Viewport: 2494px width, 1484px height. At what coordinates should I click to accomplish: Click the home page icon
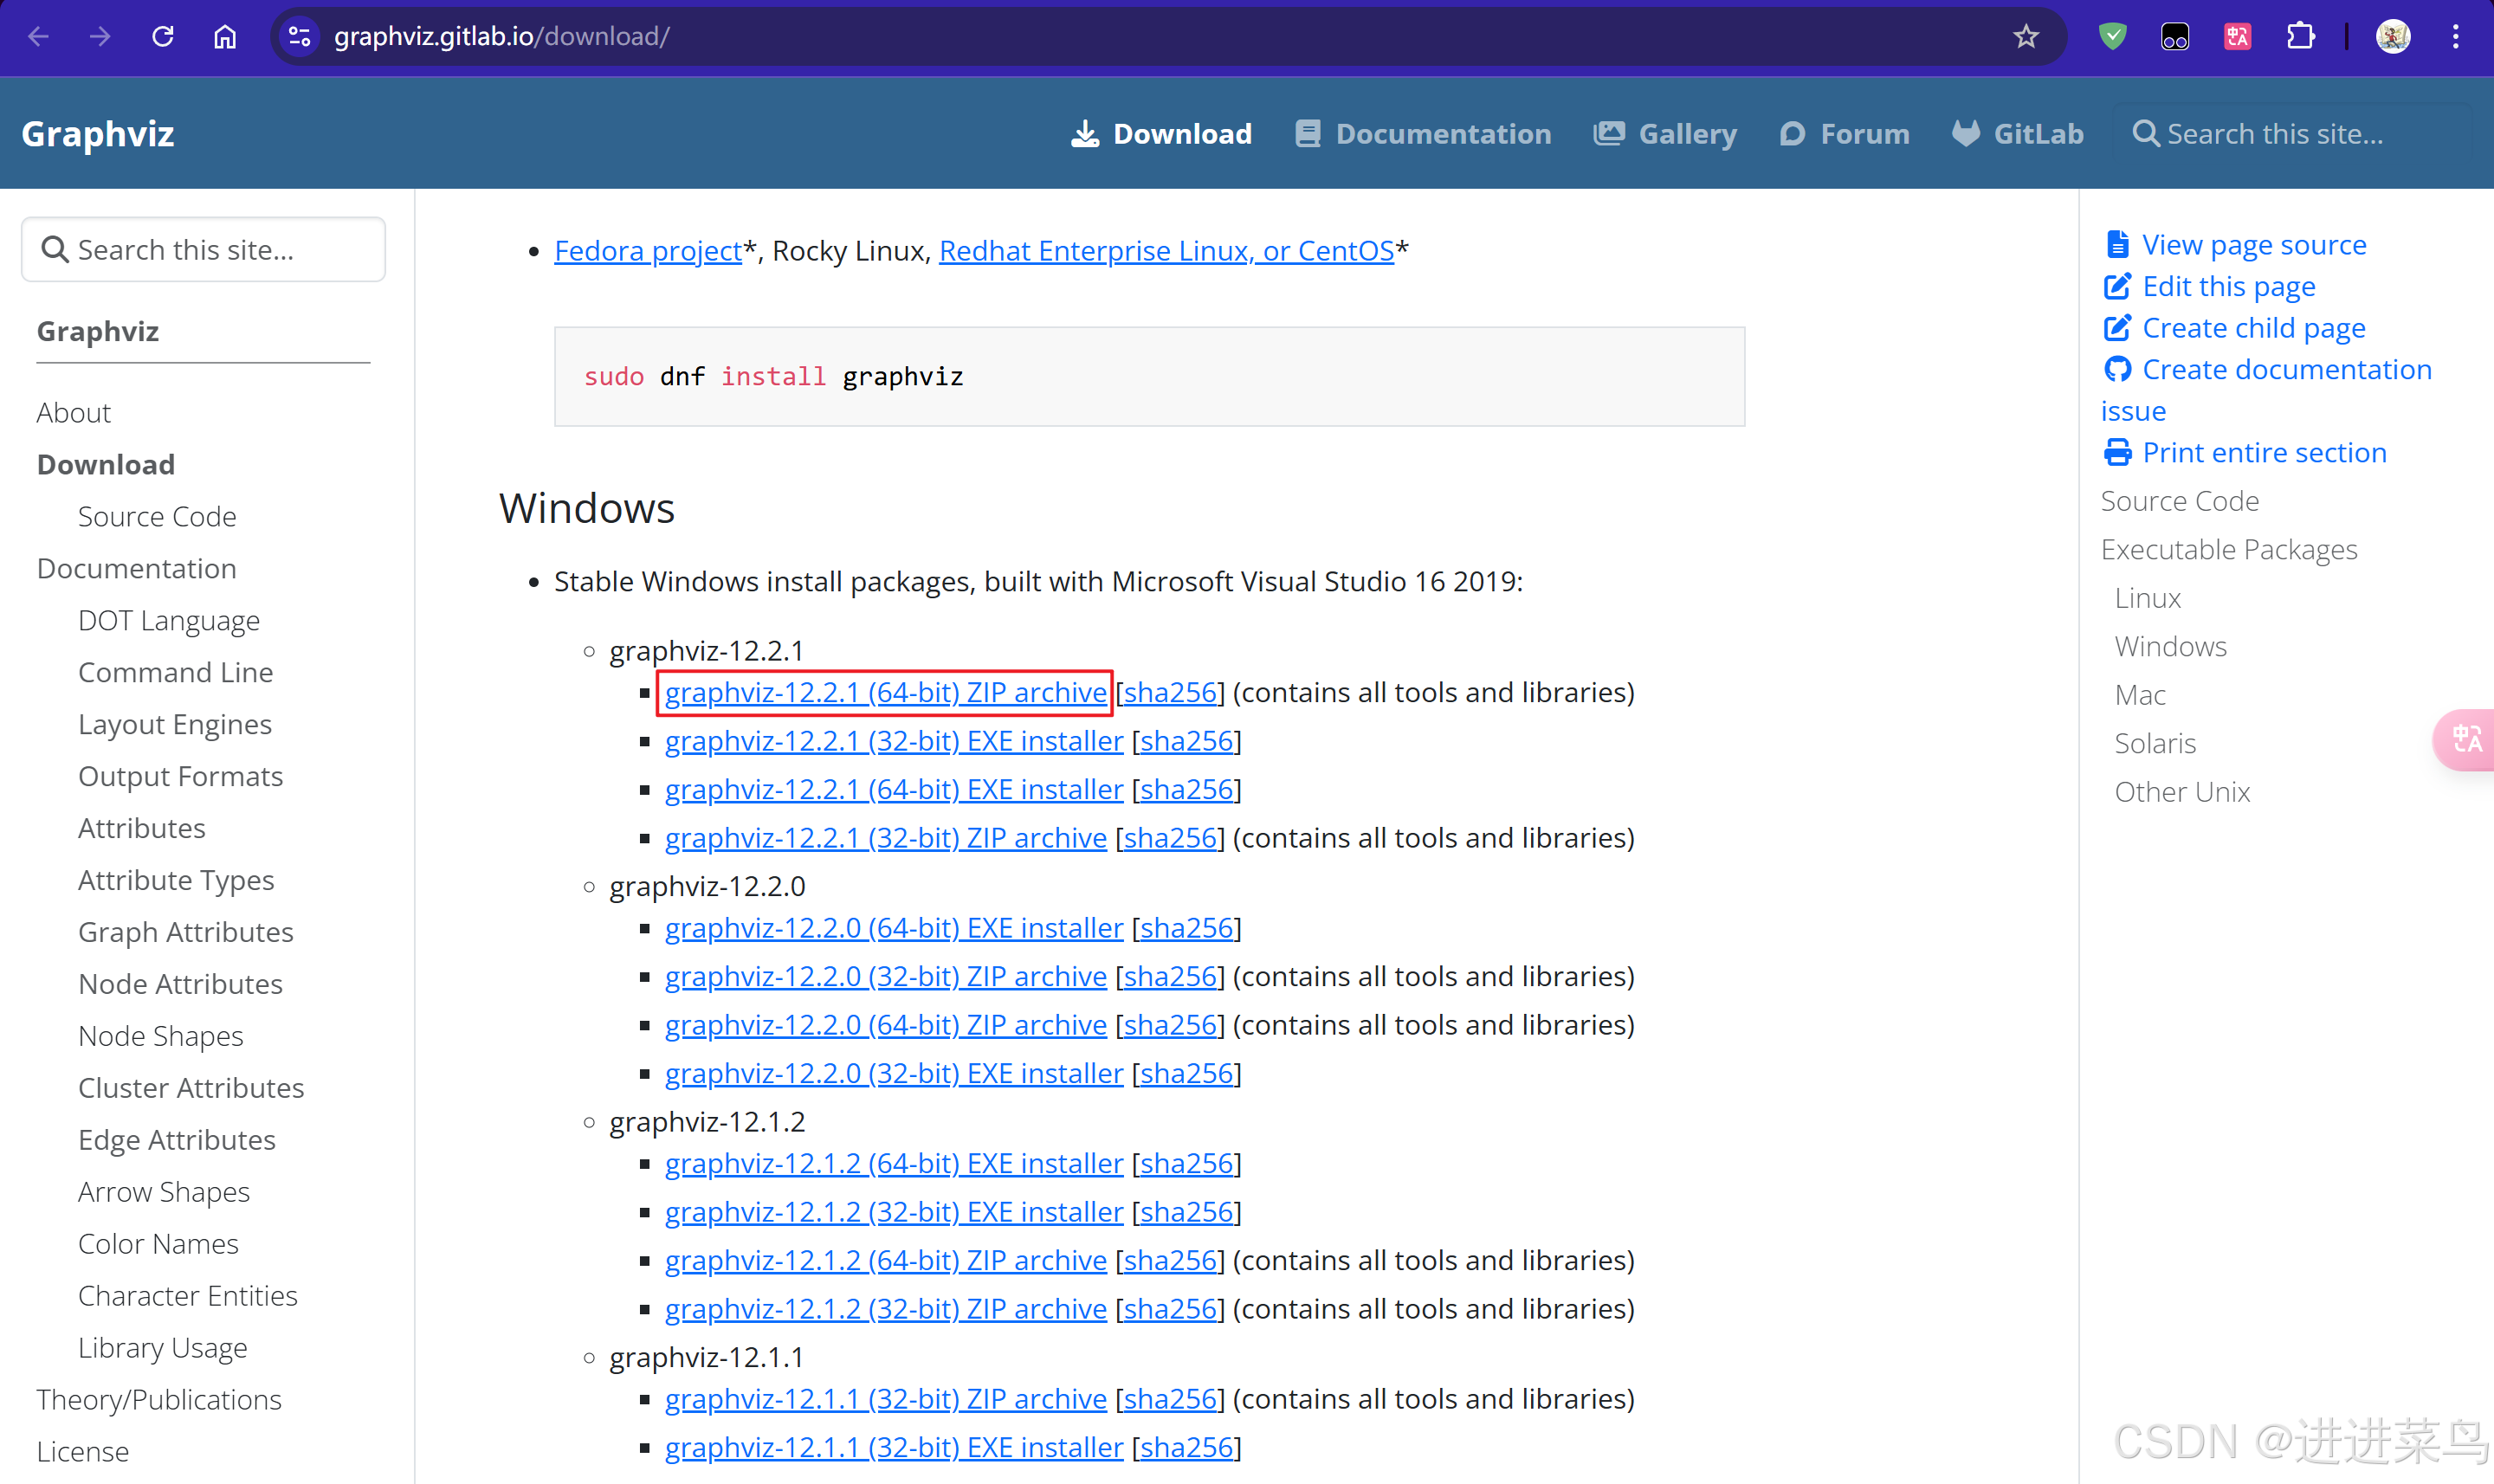pyautogui.click(x=225, y=37)
